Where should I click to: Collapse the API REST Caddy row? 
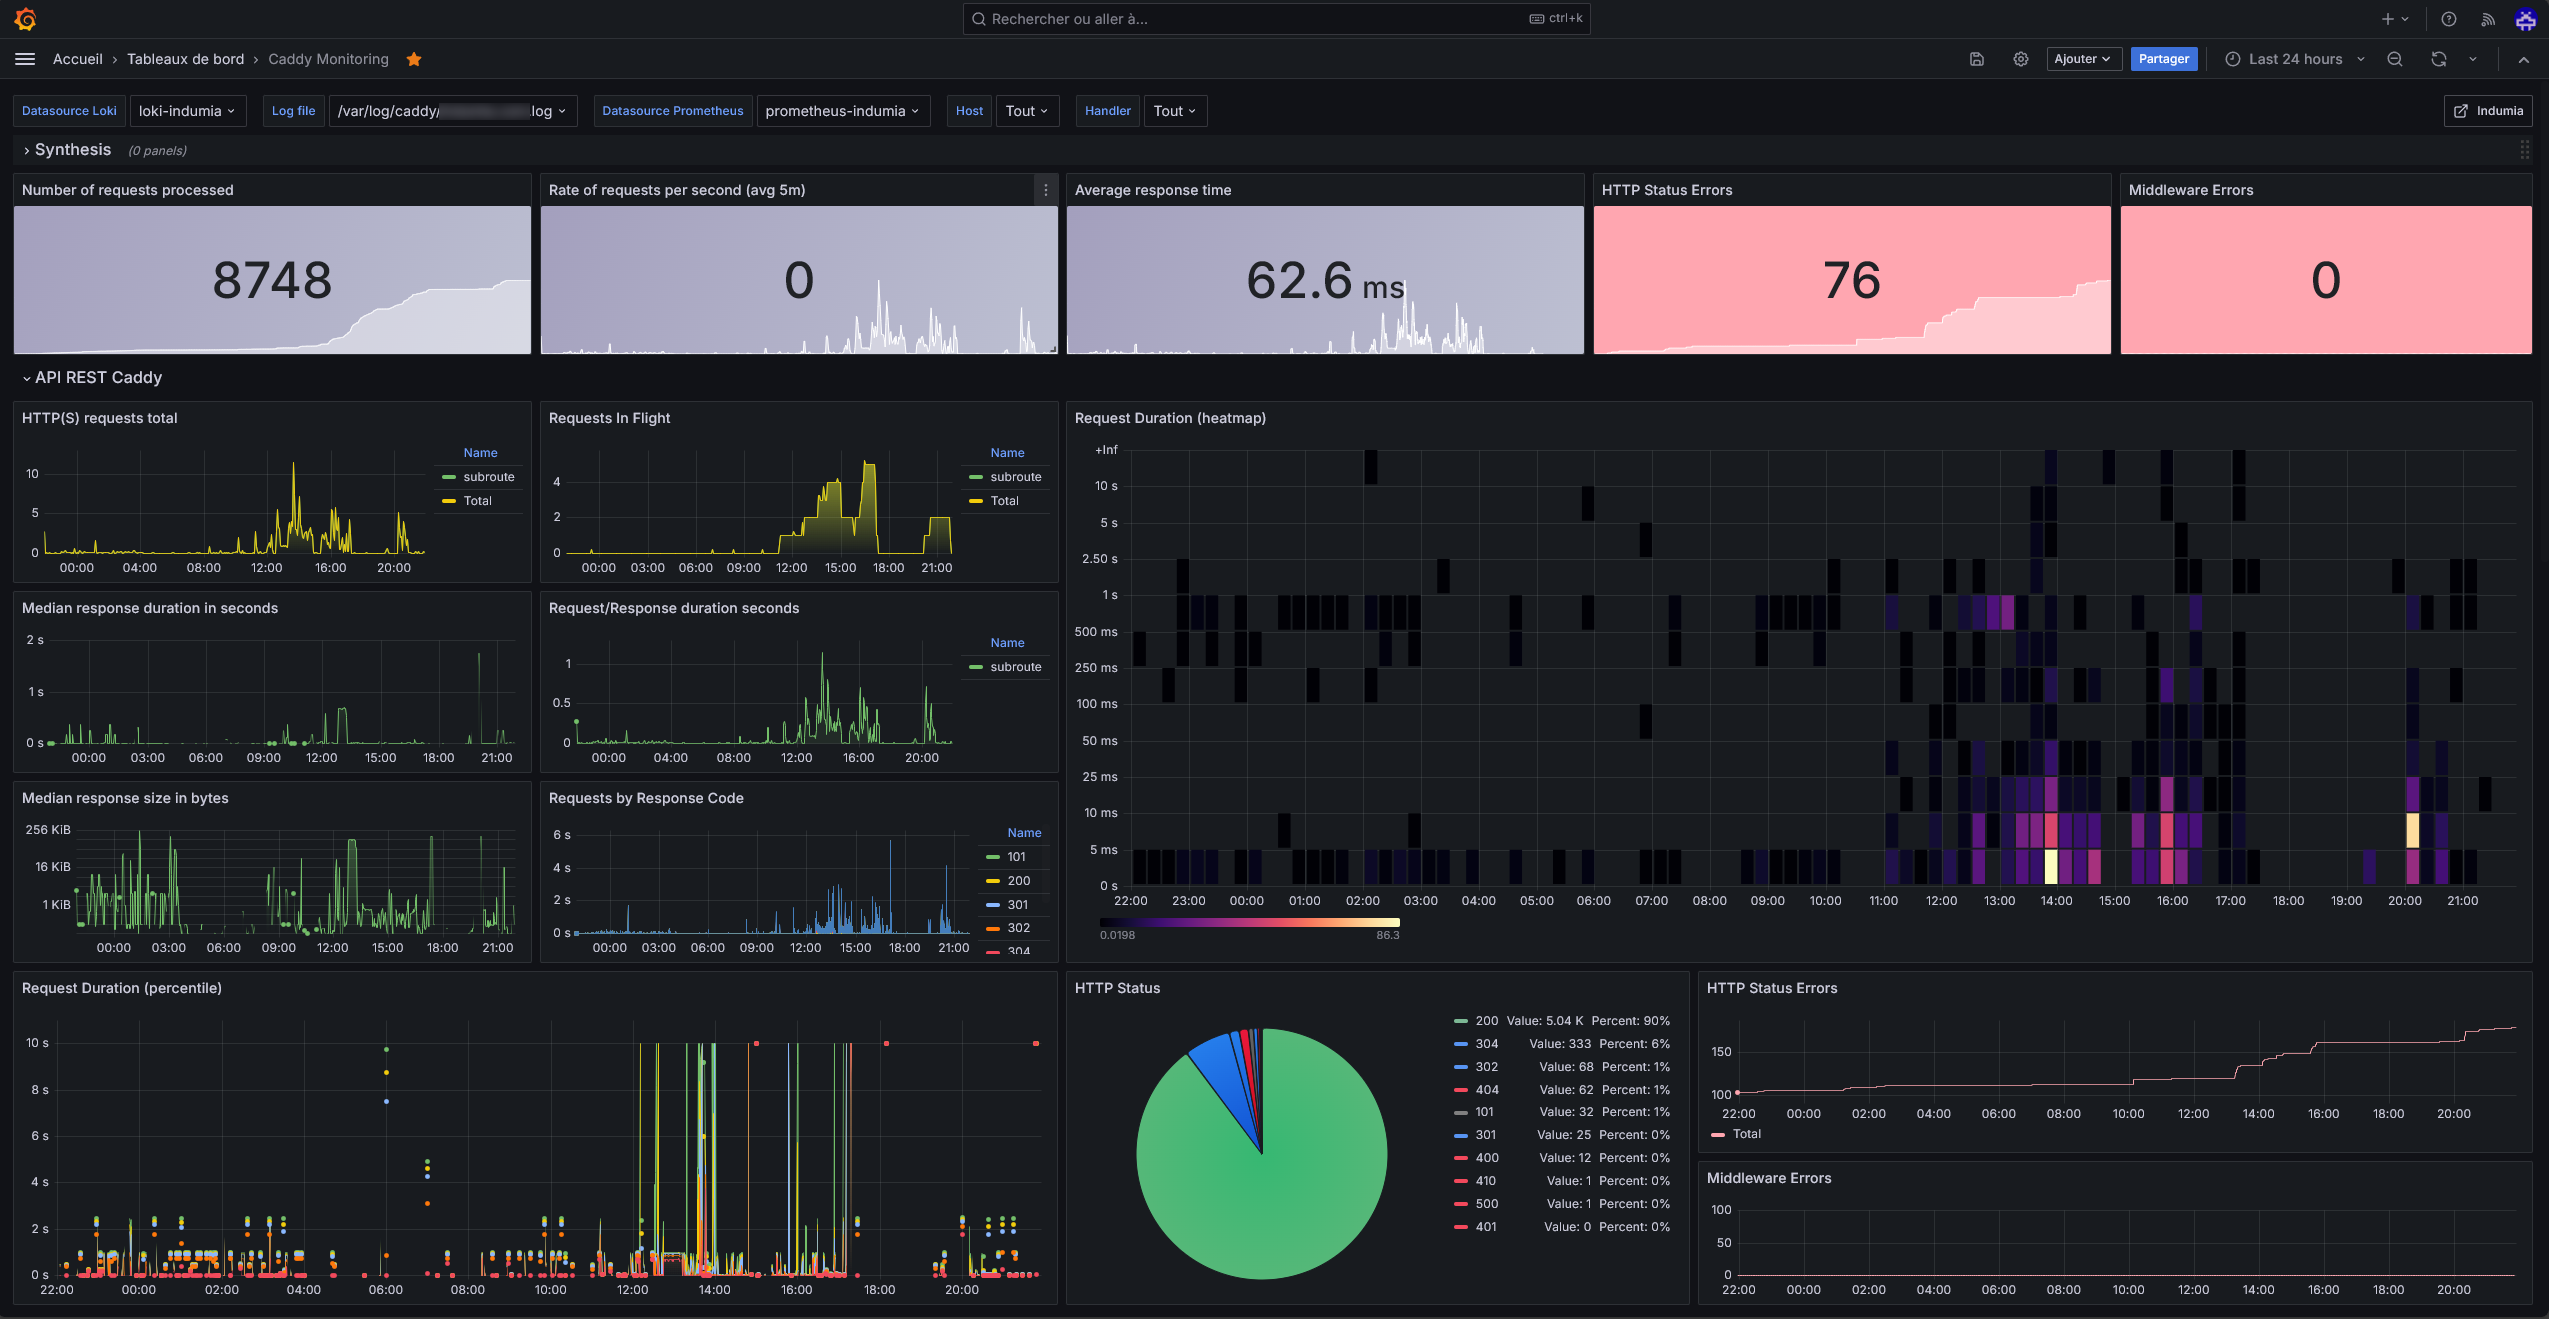97,378
